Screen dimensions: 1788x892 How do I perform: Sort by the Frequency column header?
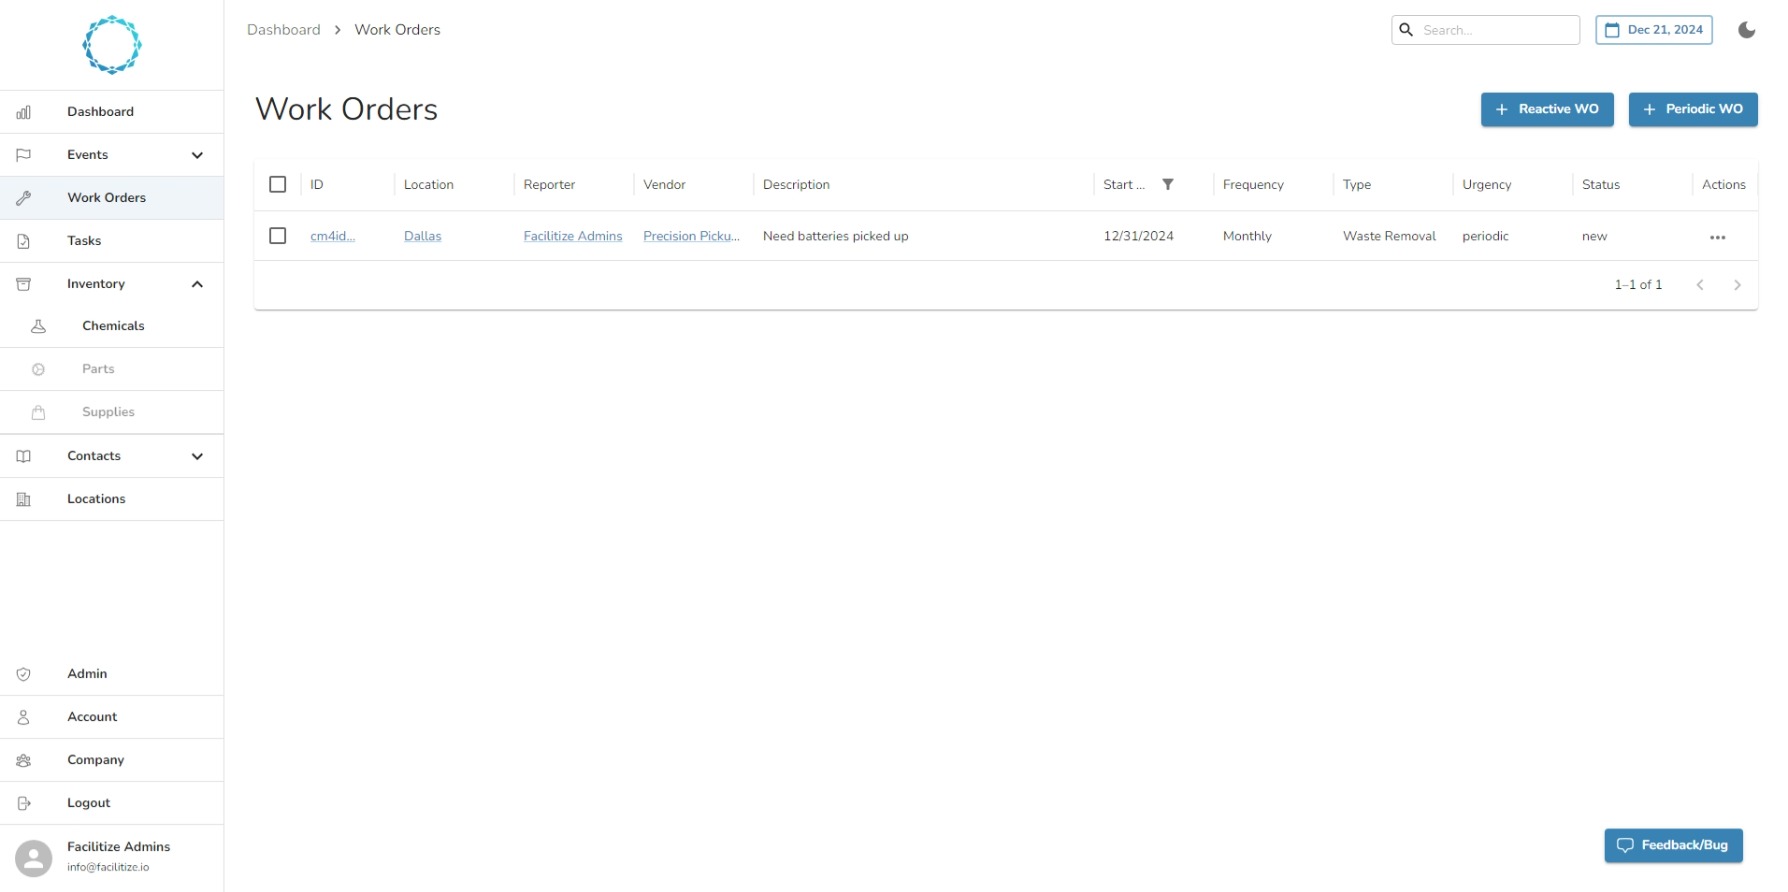click(1253, 185)
